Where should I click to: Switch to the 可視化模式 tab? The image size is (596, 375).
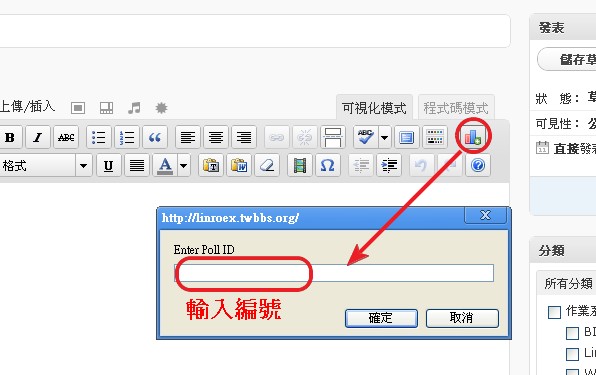tap(374, 108)
